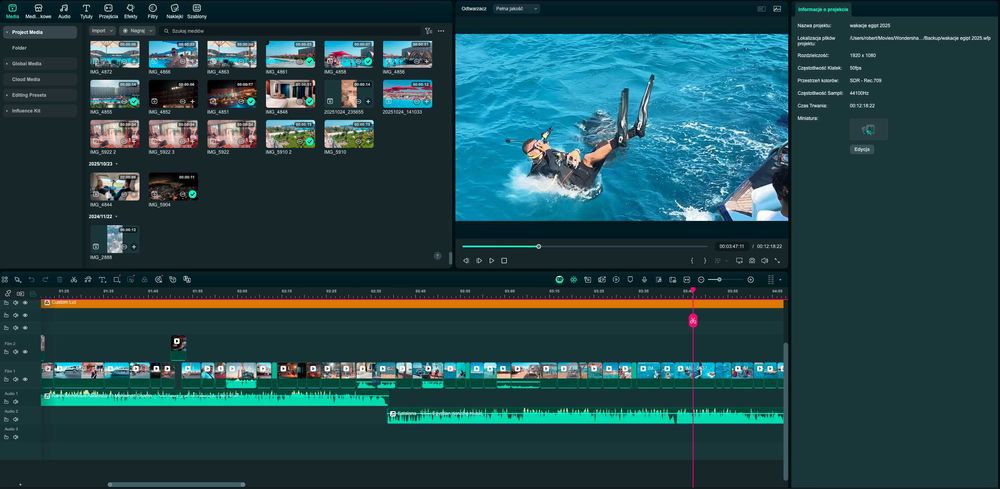Image resolution: width=1000 pixels, height=489 pixels.
Task: Click the Mark Out brace icon
Action: click(x=705, y=260)
